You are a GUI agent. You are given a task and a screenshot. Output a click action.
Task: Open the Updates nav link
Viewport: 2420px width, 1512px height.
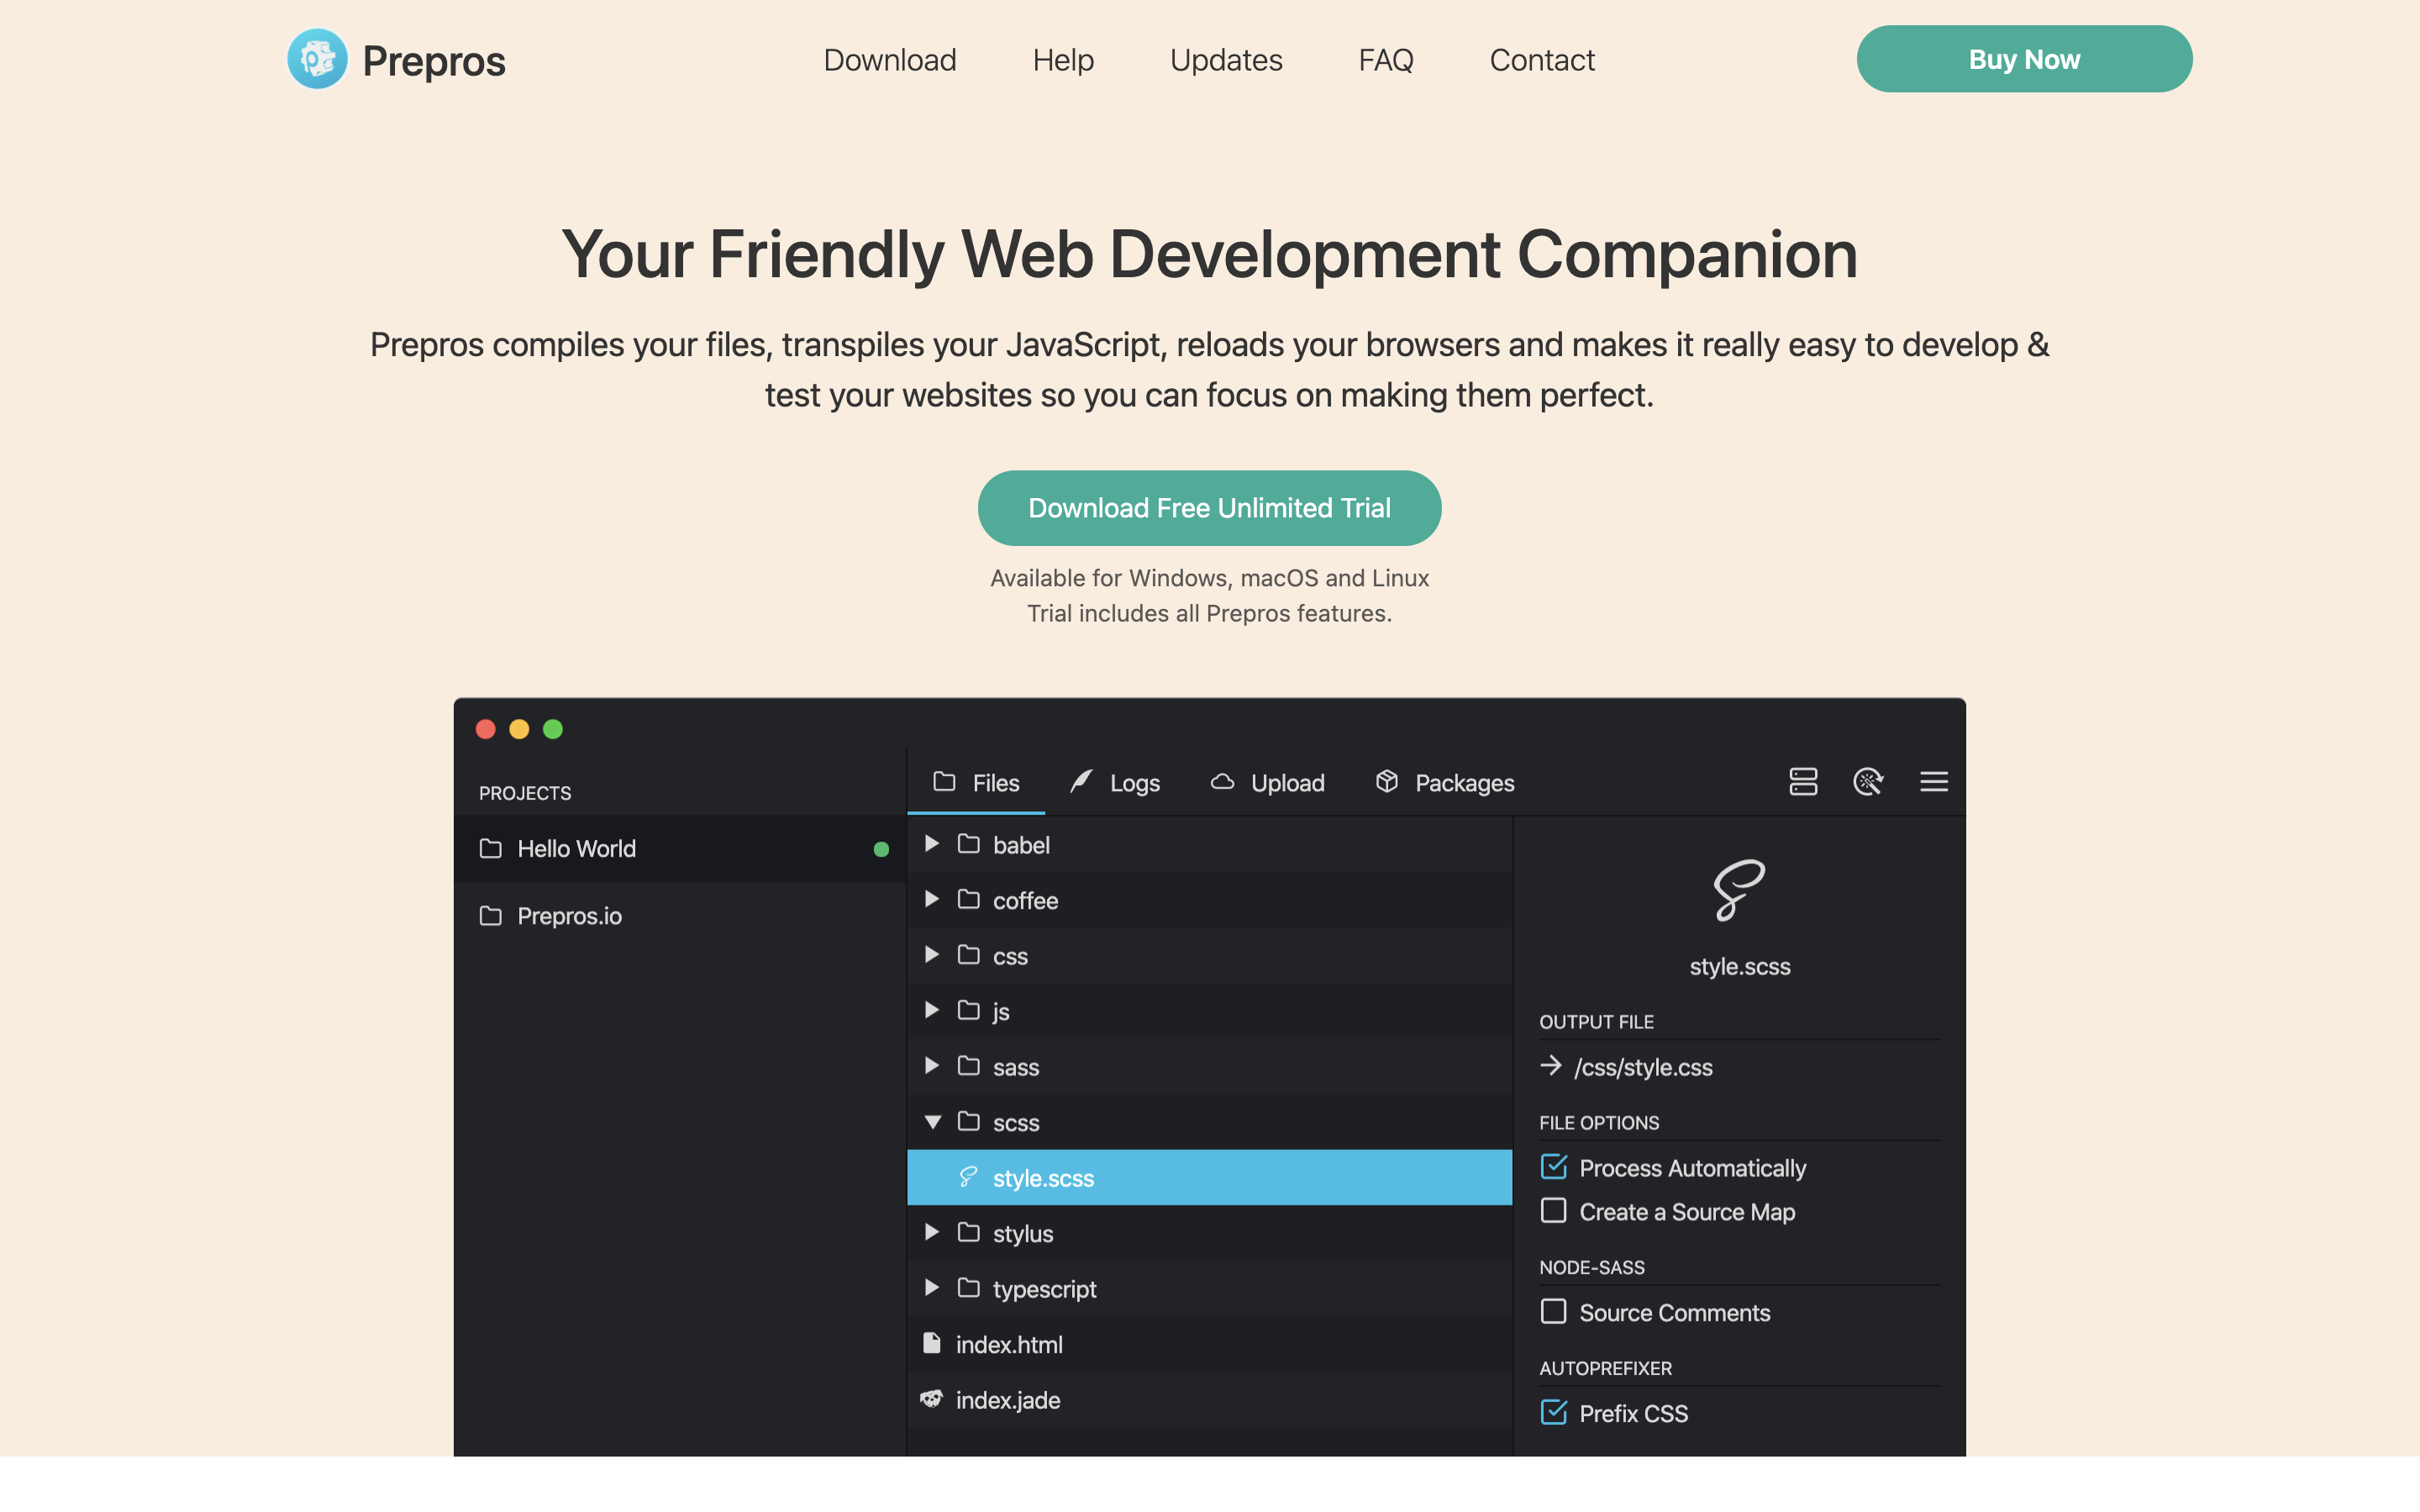point(1226,60)
